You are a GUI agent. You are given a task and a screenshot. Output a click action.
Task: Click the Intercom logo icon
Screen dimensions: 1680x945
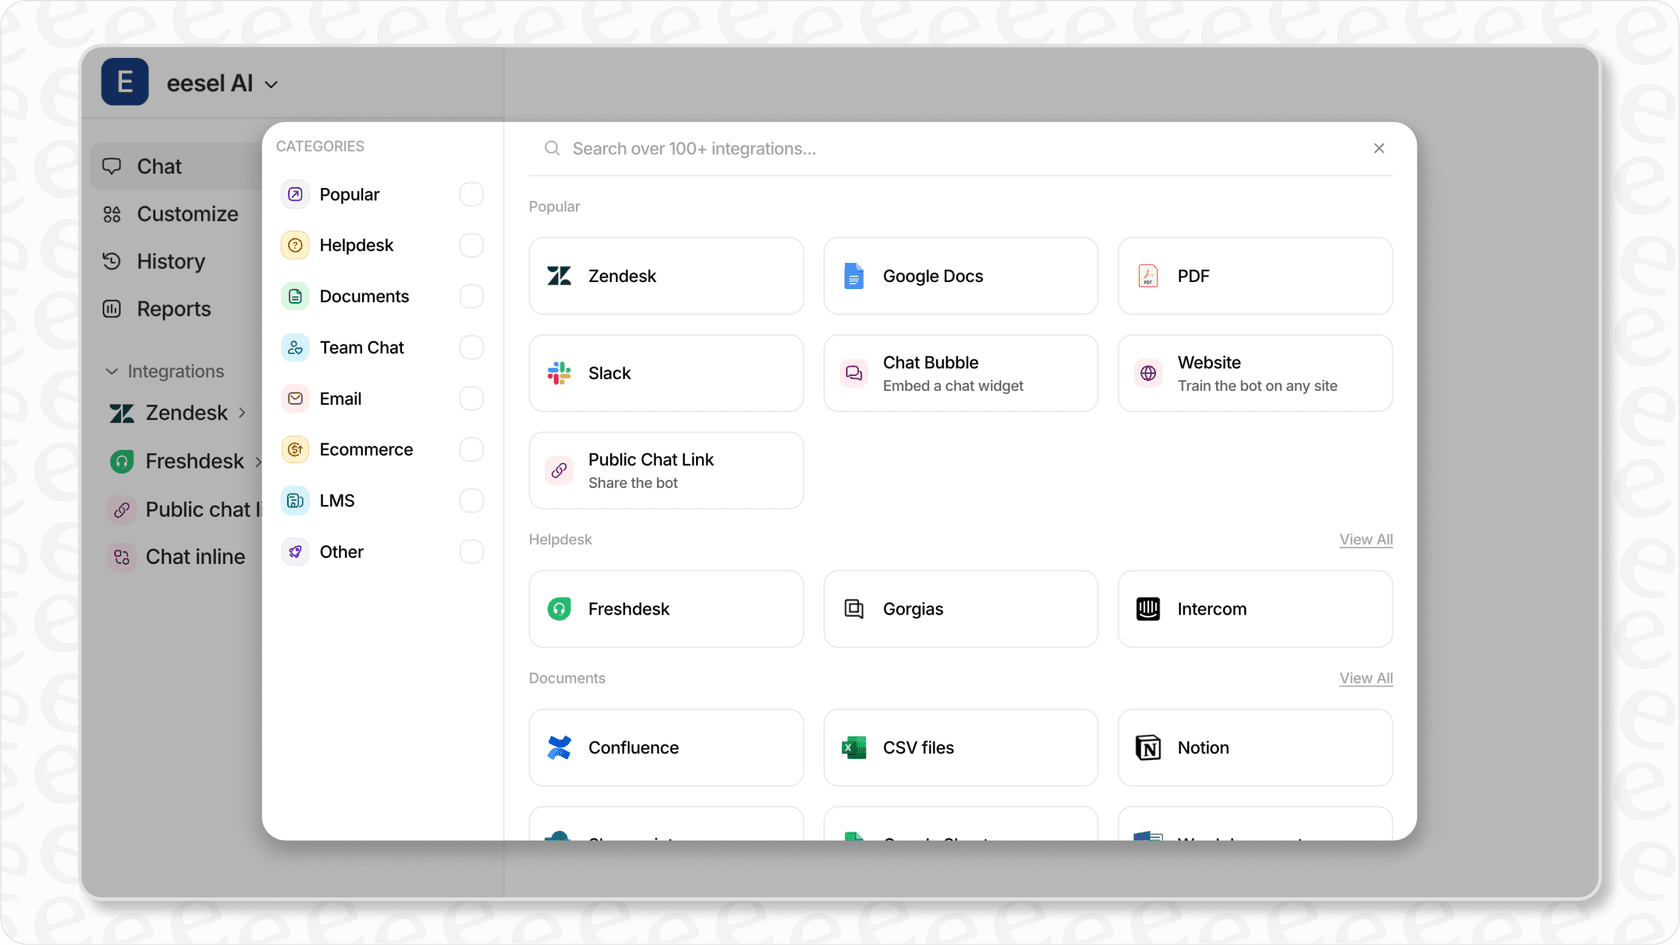click(x=1148, y=609)
